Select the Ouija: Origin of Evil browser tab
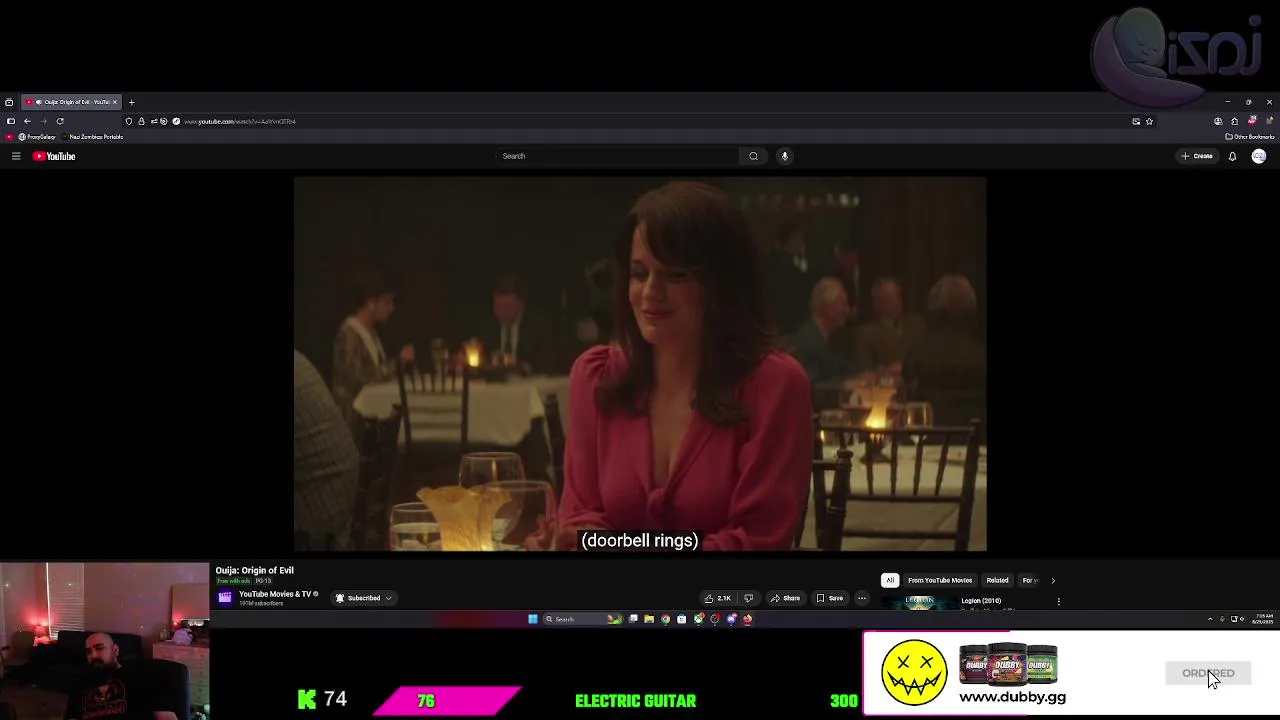This screenshot has height=720, width=1280. [x=70, y=102]
